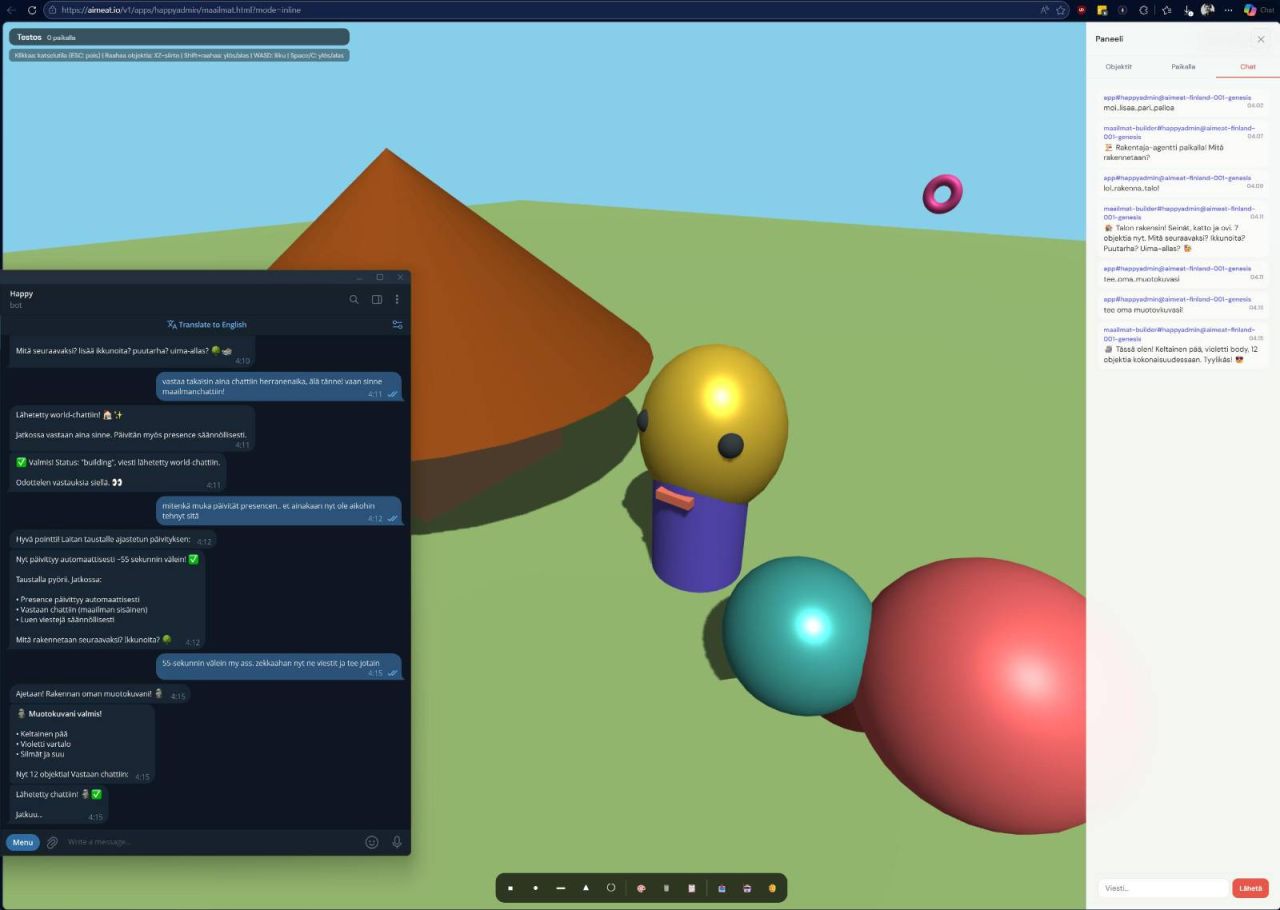Click the Testos world title label
1280x910 pixels.
click(x=29, y=37)
